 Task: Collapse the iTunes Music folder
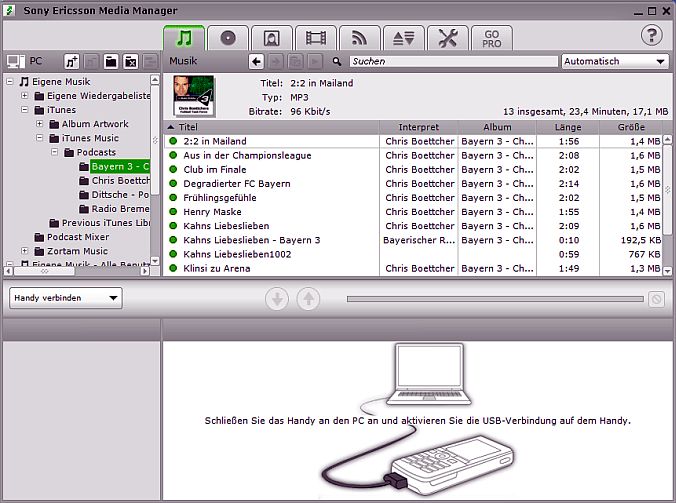[39, 138]
